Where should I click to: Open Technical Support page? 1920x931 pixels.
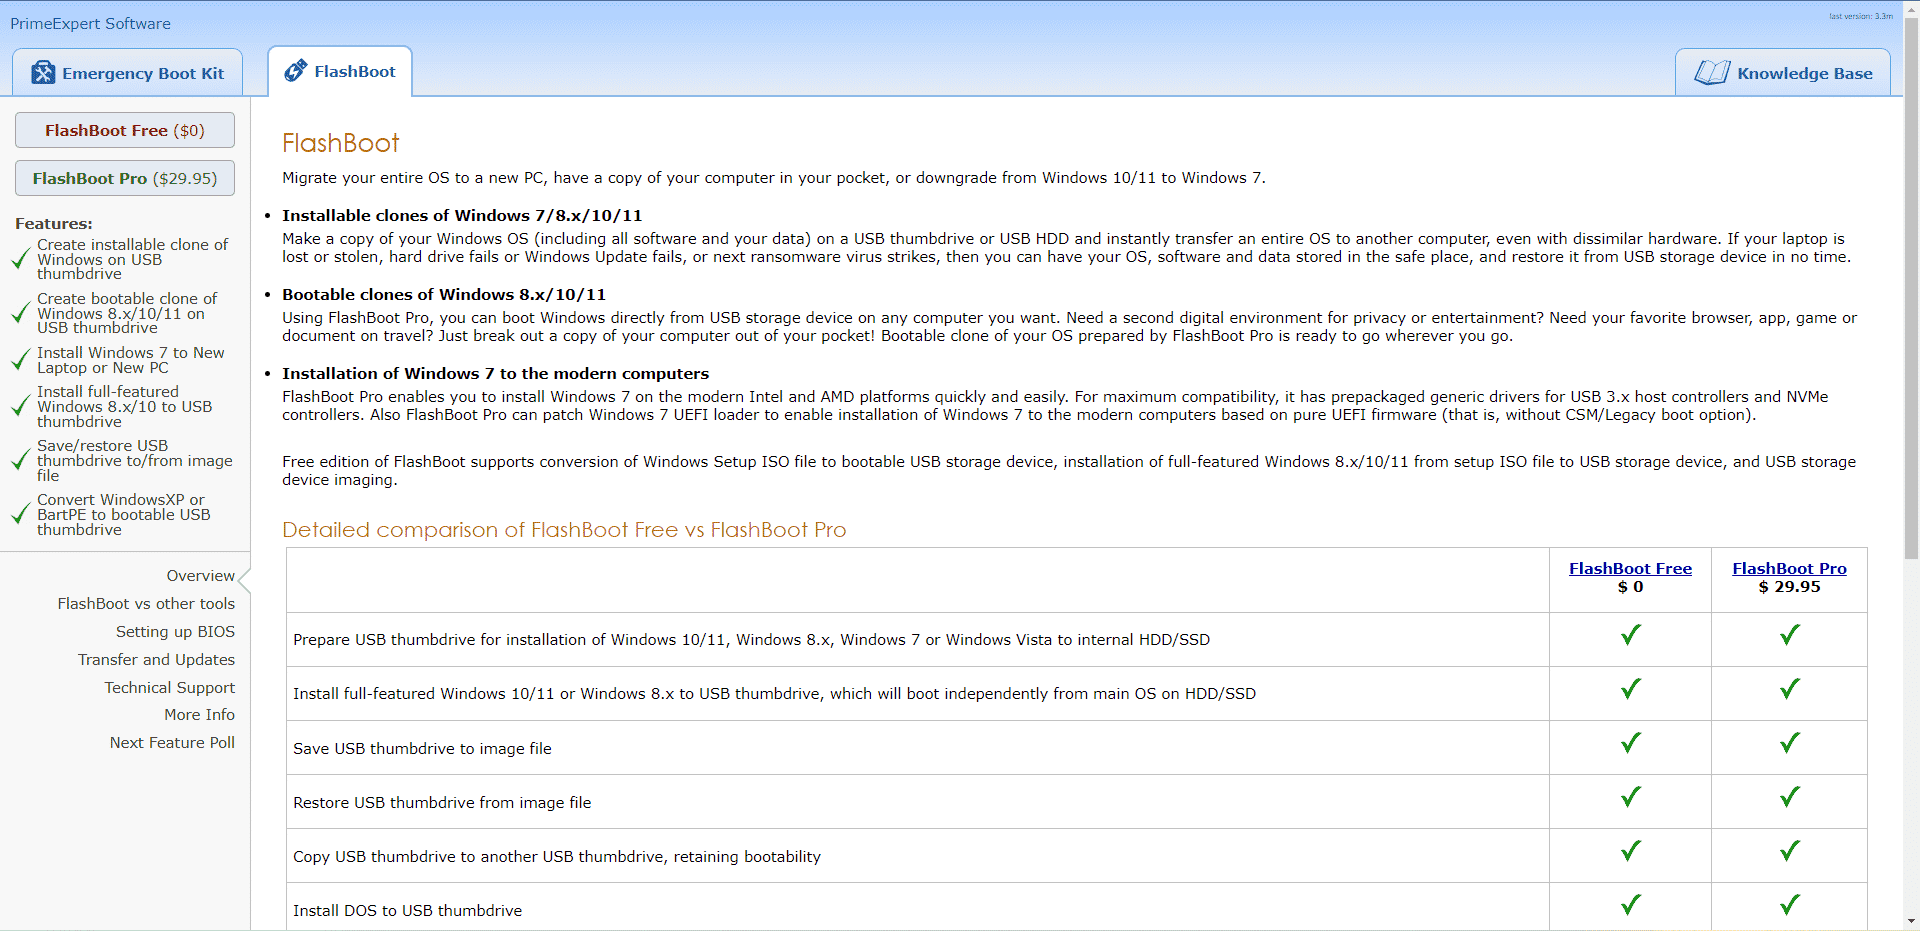170,688
